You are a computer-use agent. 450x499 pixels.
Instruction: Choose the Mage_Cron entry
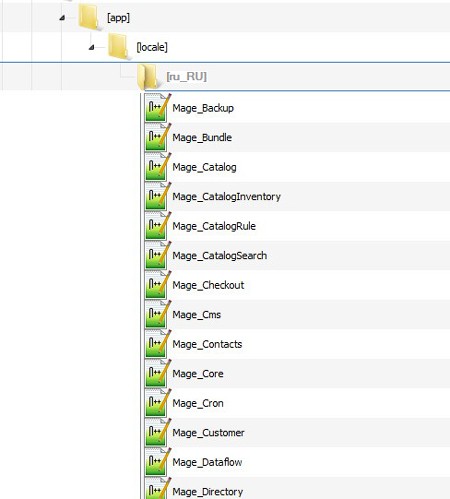(198, 403)
